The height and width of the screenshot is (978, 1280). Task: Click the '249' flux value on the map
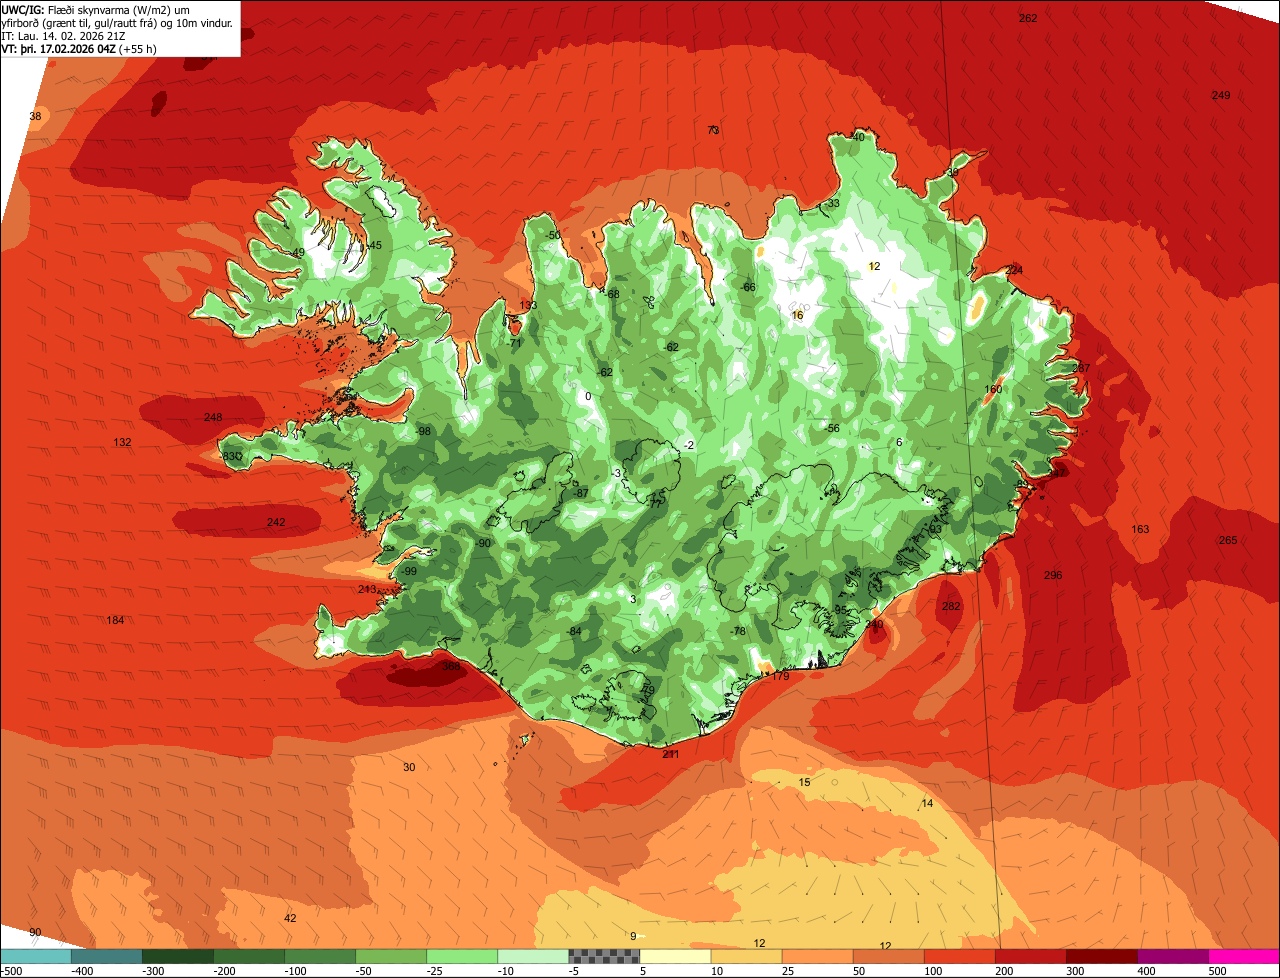click(x=1221, y=95)
